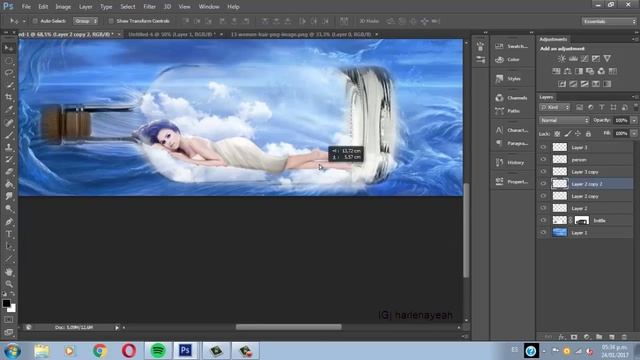640x360 pixels.
Task: Add a Curves adjustment
Action: click(x=584, y=59)
